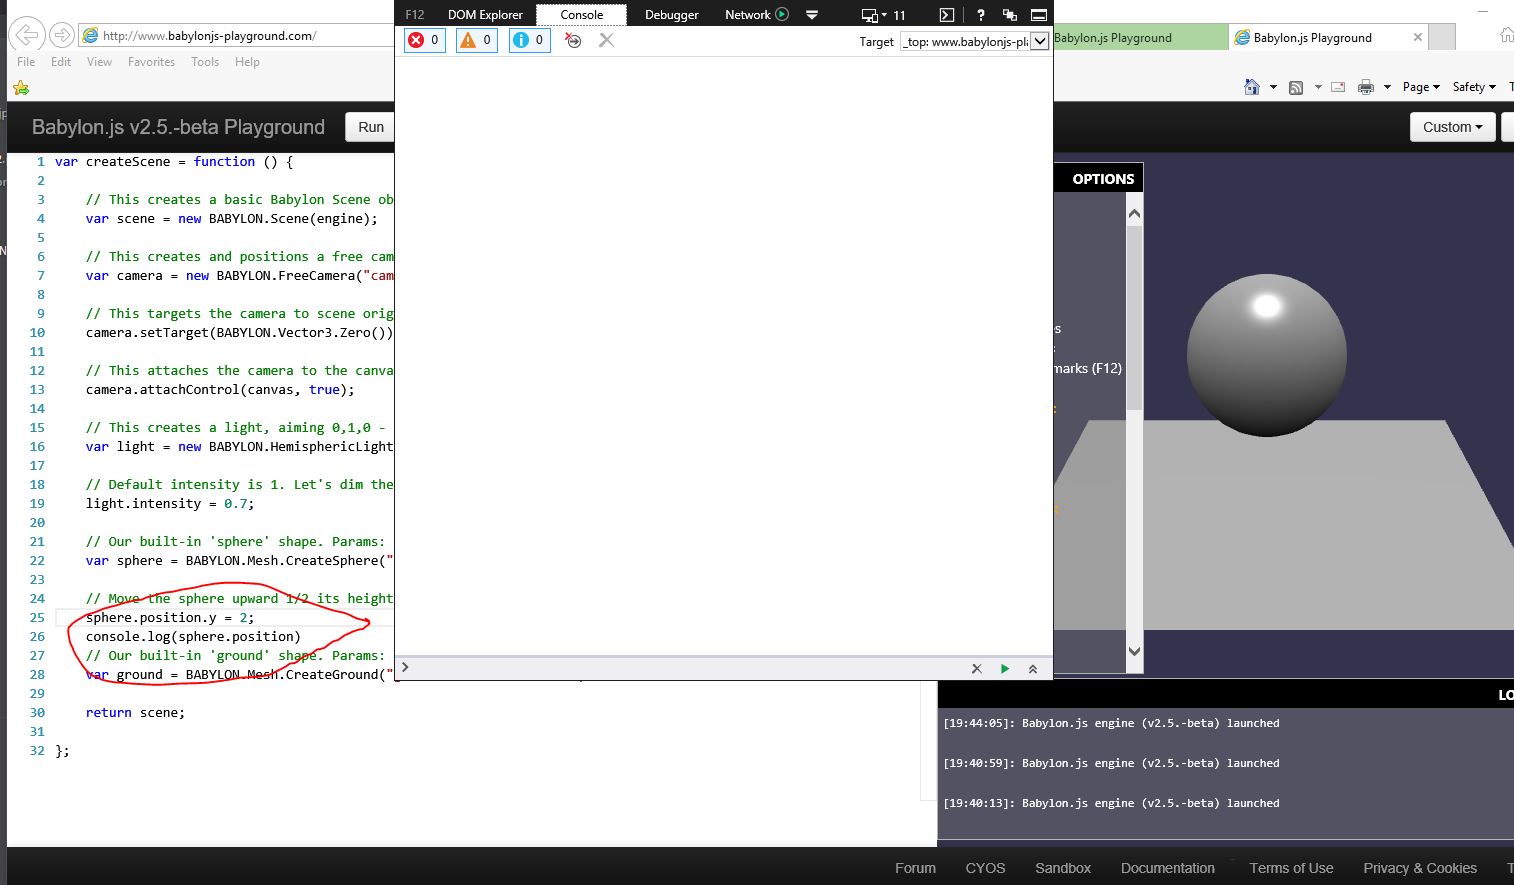The width and height of the screenshot is (1514, 885).
Task: Open the Debugger tab
Action: click(x=671, y=14)
